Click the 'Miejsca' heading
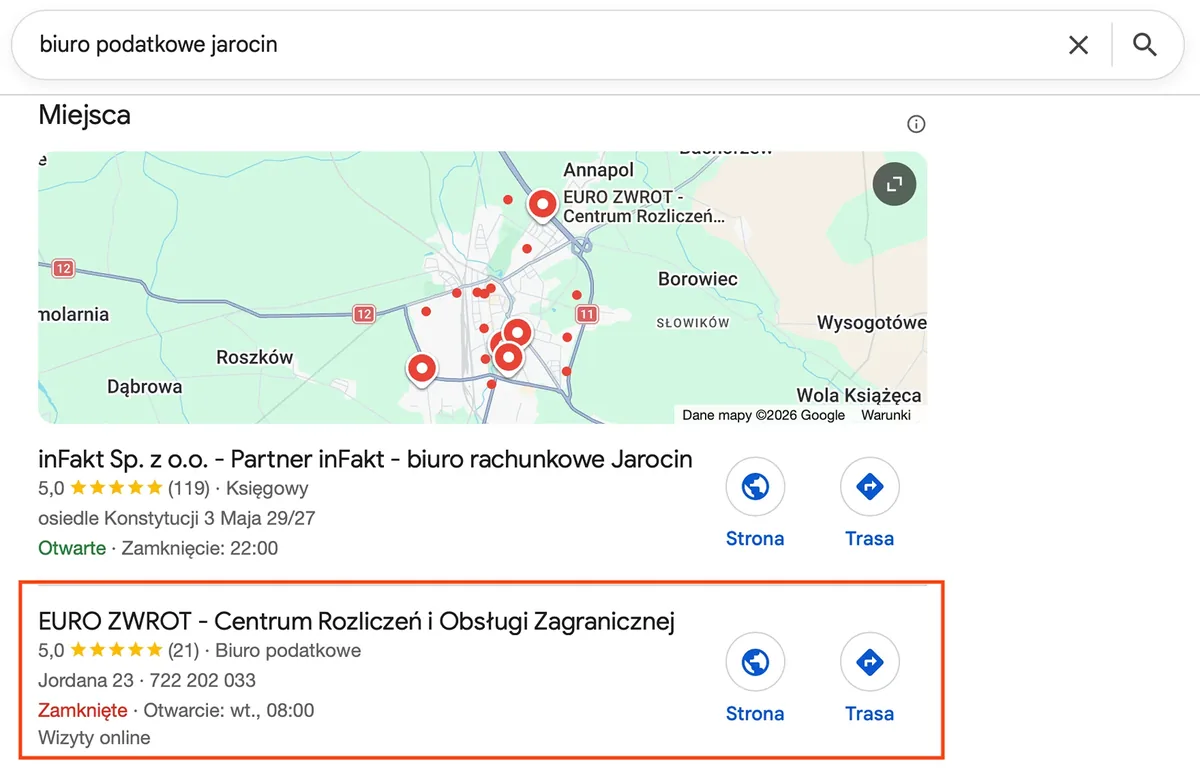1200x770 pixels. pyautogui.click(x=84, y=115)
